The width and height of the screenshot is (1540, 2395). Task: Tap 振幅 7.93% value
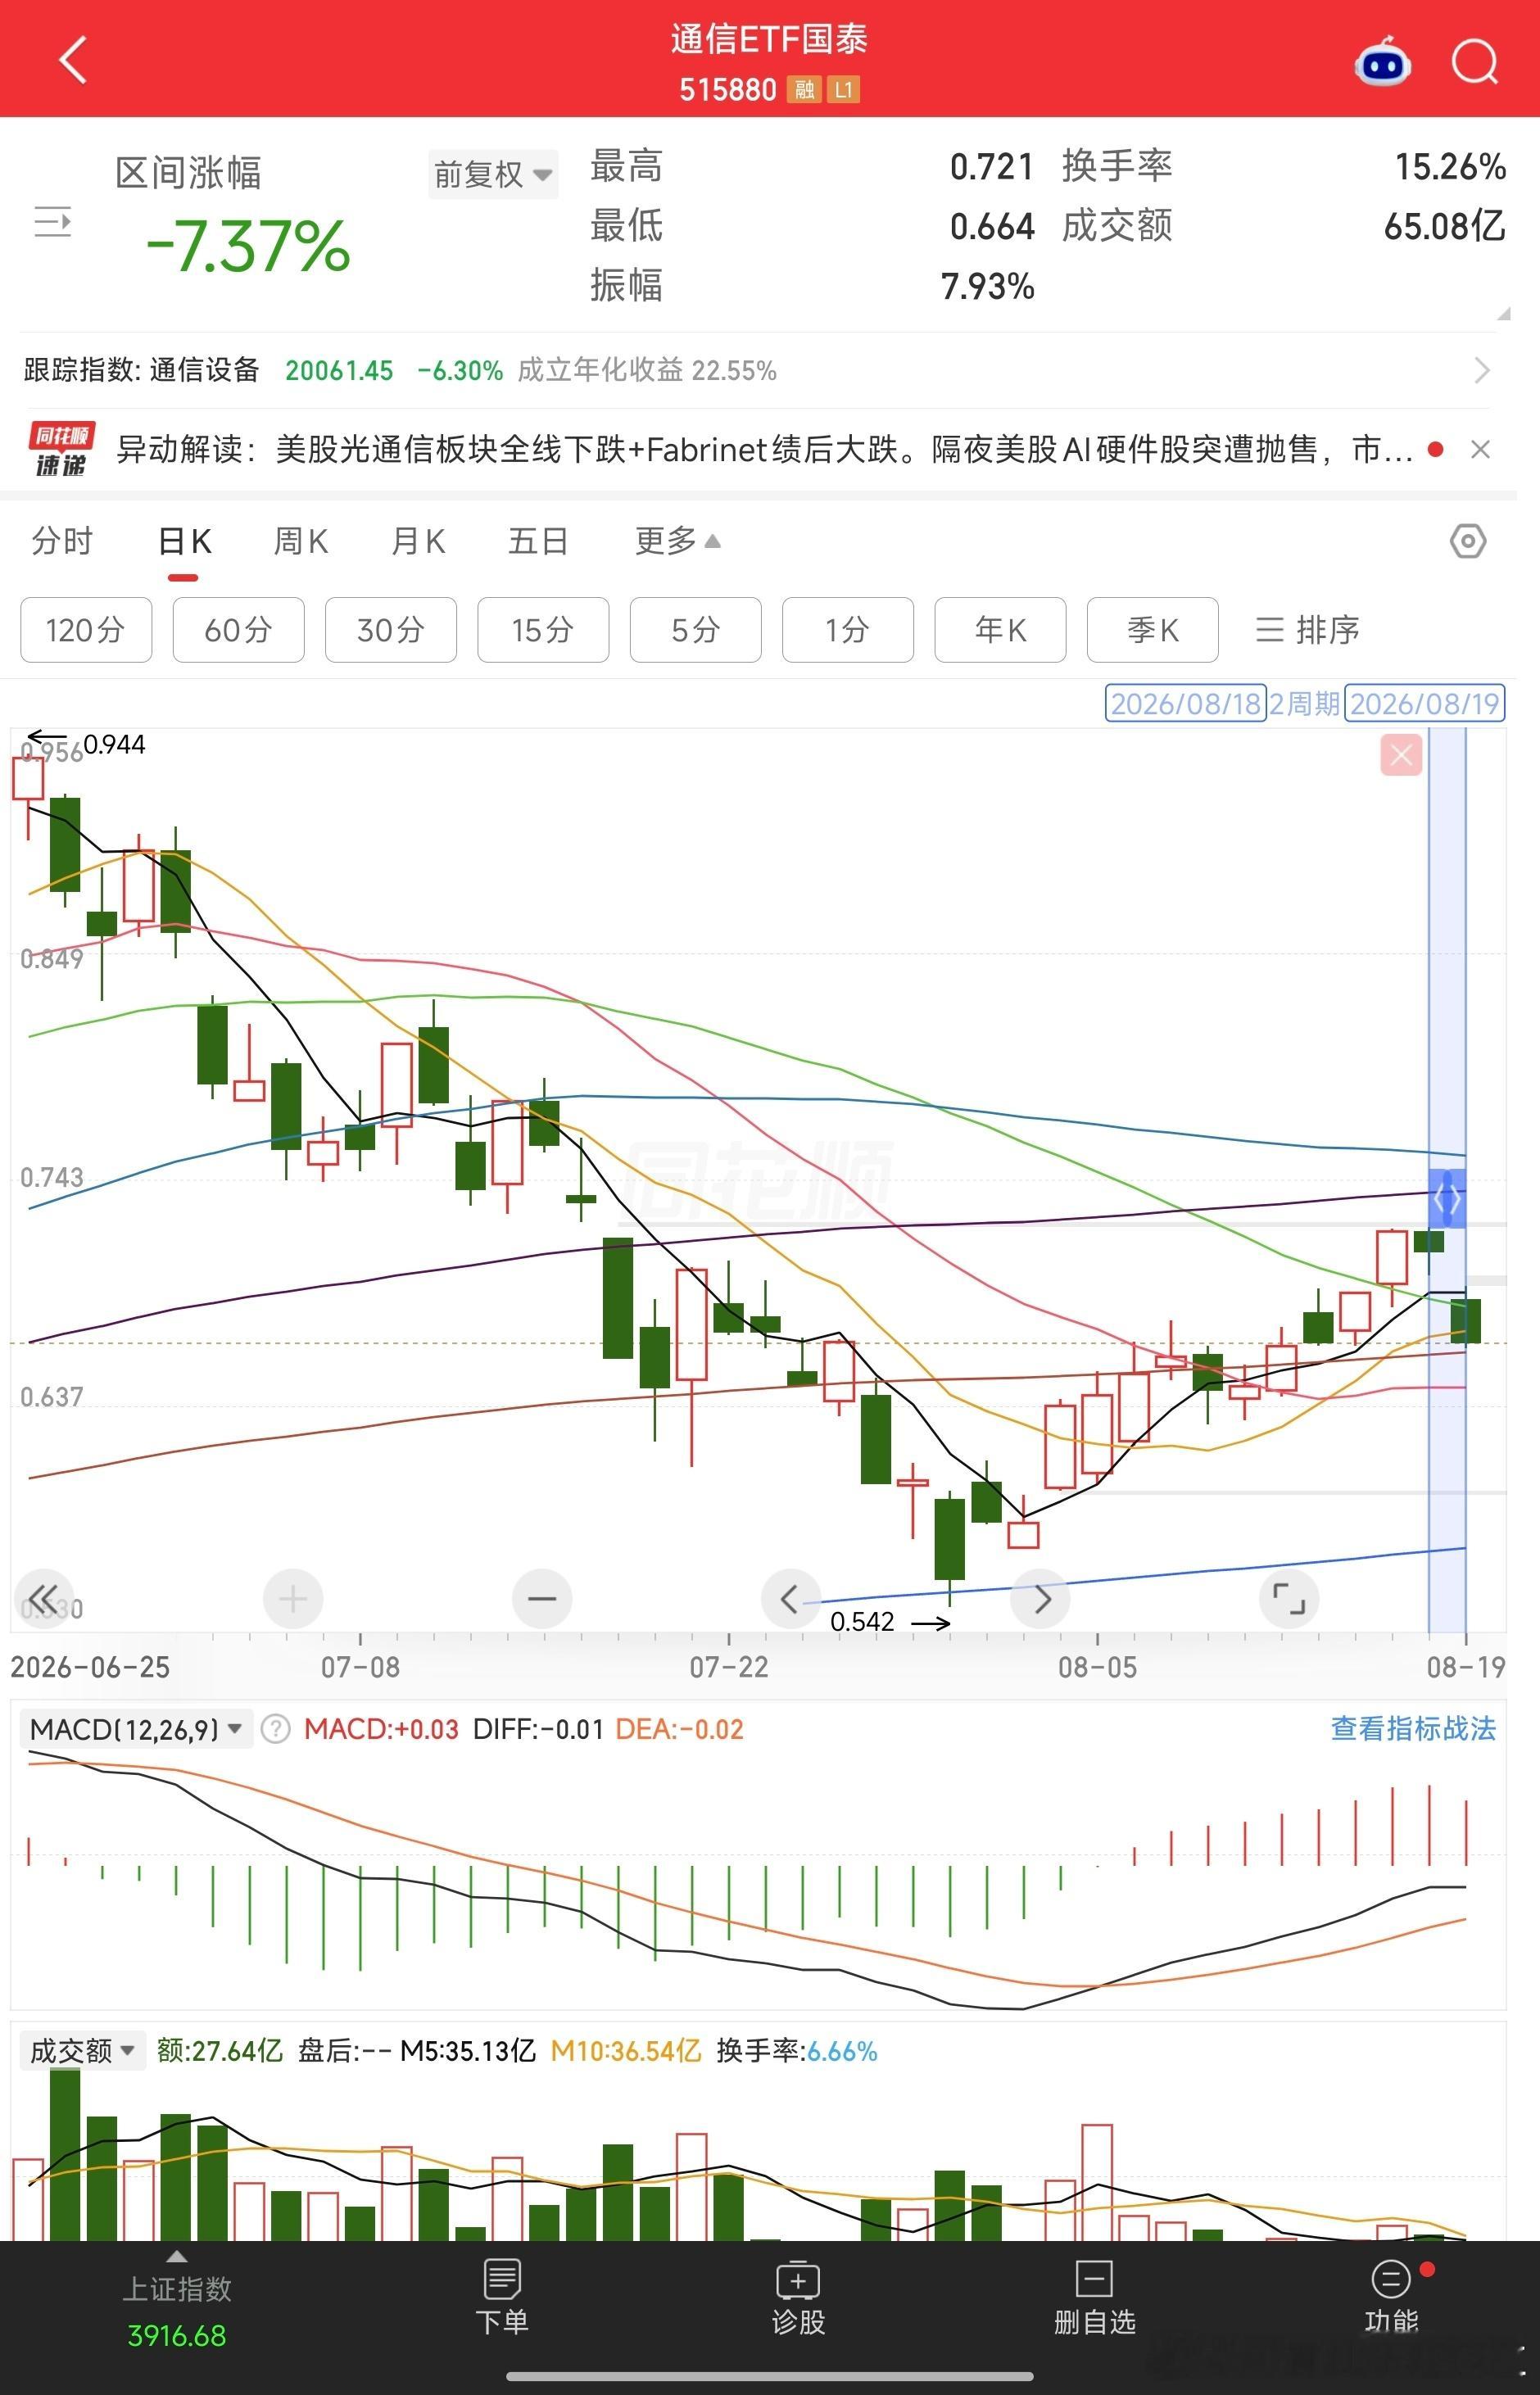point(987,287)
